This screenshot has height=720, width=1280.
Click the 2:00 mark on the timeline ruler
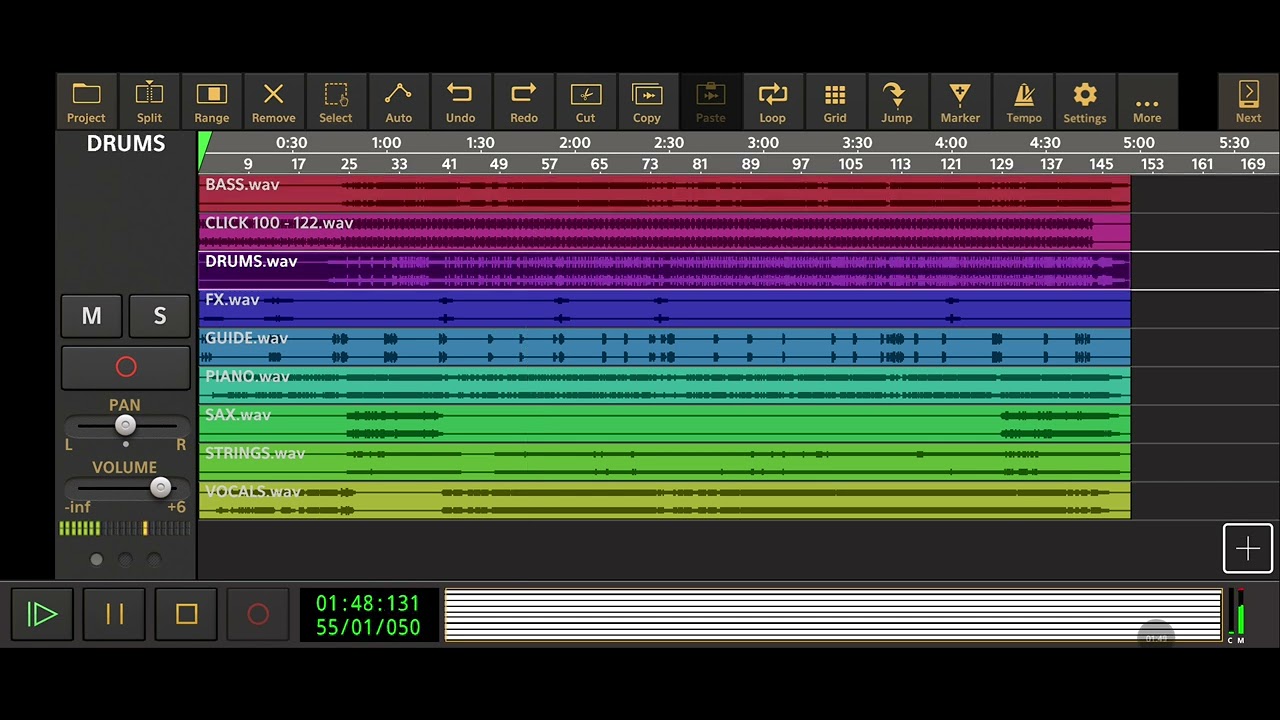point(575,143)
